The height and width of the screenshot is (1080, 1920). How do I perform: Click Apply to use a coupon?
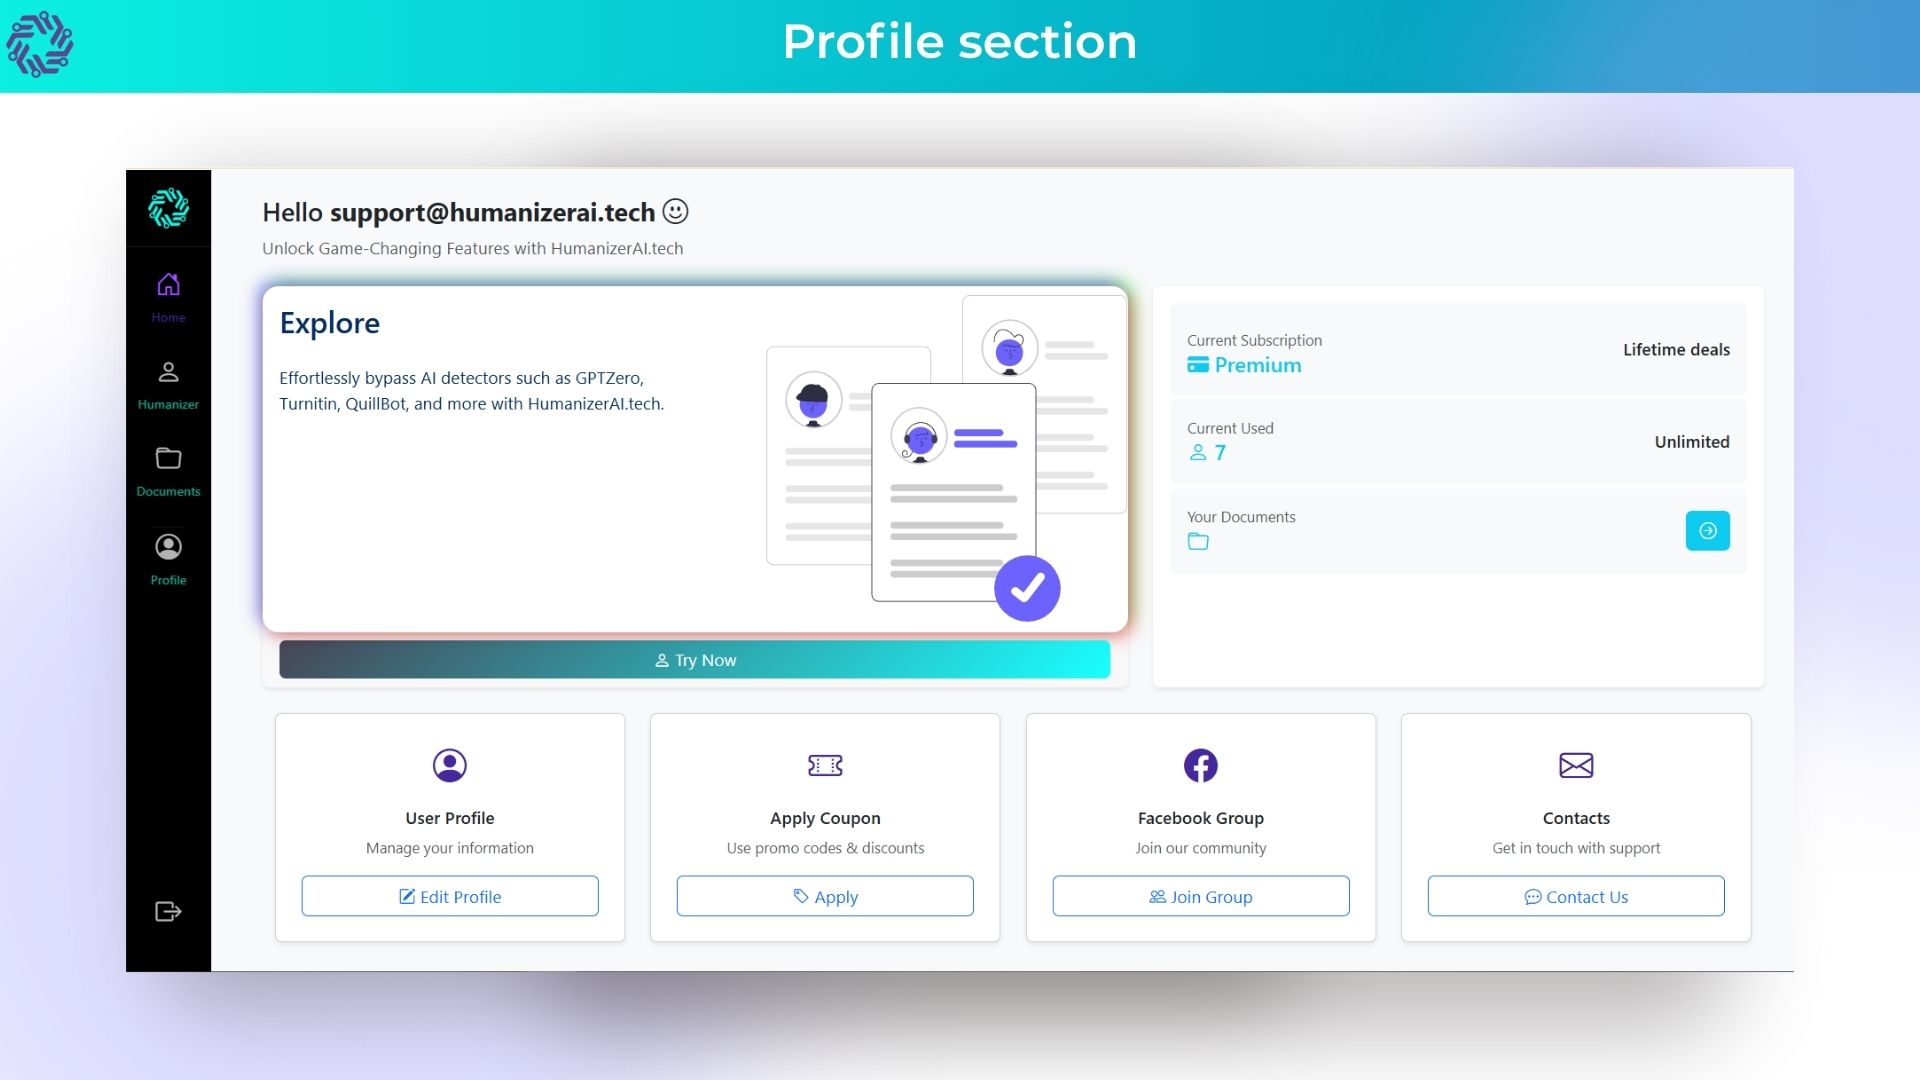pos(825,897)
